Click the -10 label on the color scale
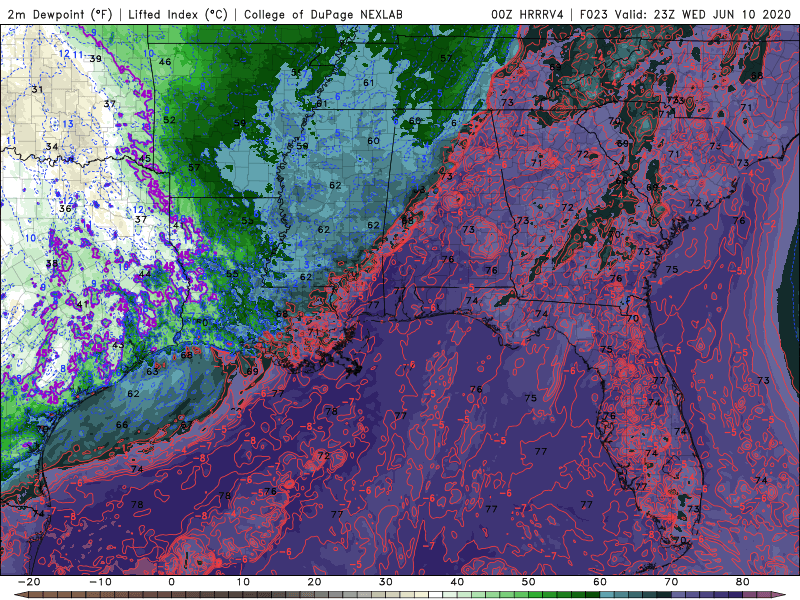Image resolution: width=800 pixels, height=600 pixels. 100,582
